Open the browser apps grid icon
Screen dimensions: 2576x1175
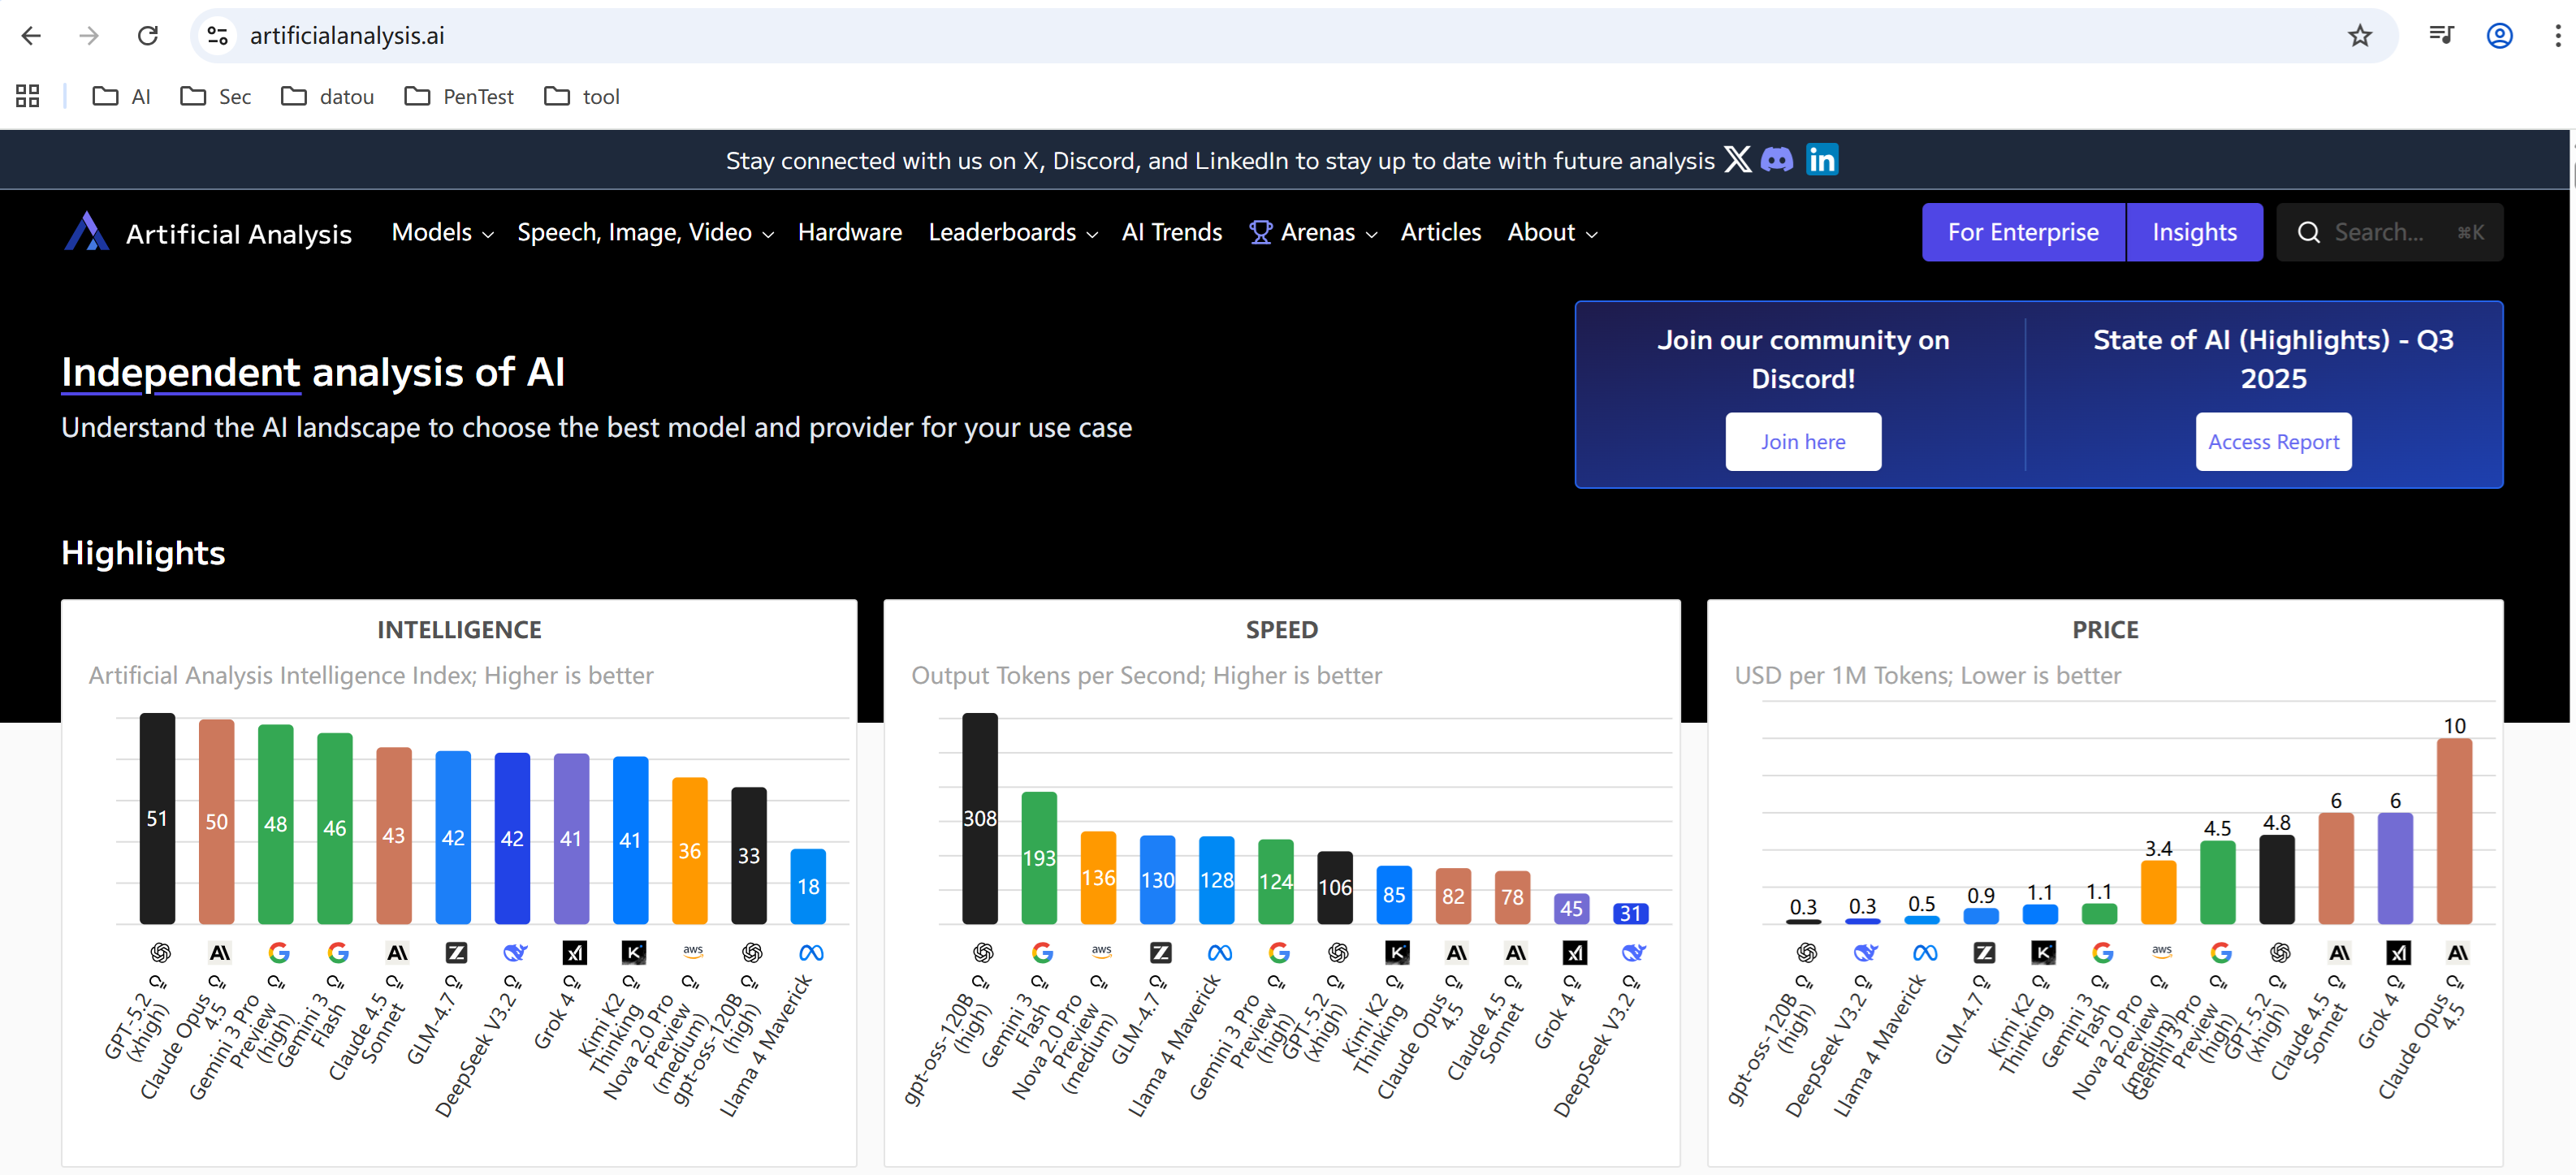point(27,97)
